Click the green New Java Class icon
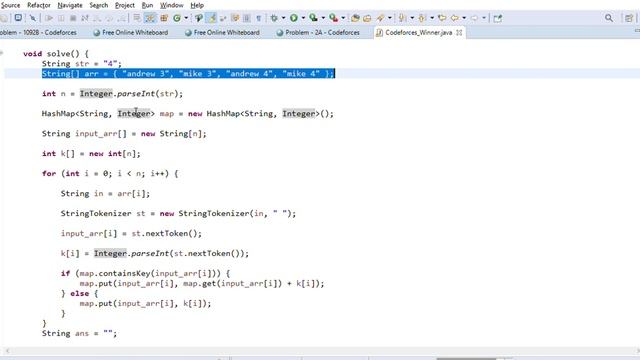Screen dimensions: 640x360 (177, 18)
